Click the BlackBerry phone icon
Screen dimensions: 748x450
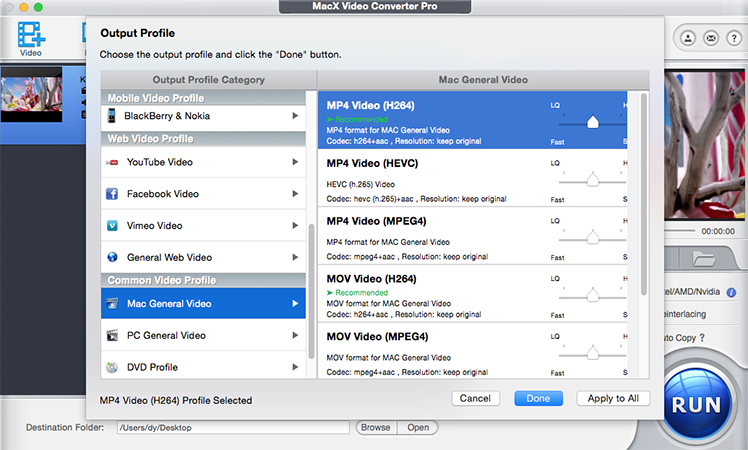click(x=112, y=116)
